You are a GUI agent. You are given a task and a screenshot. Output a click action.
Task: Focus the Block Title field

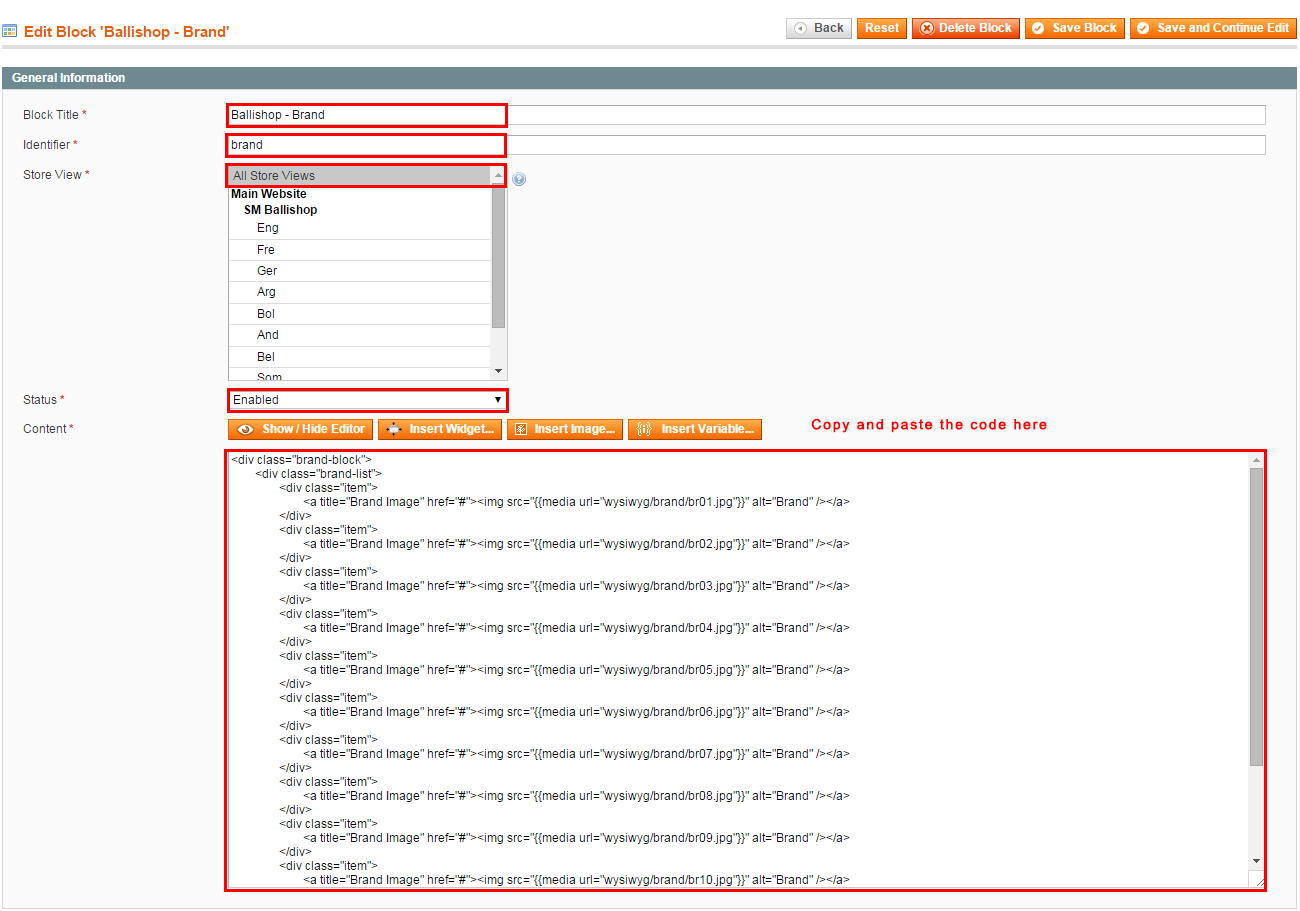click(x=746, y=115)
